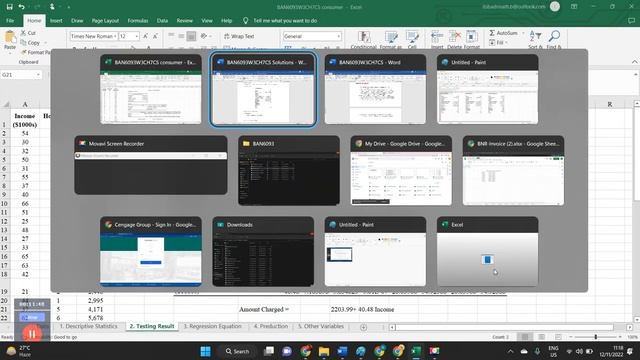Open the AutoSum dropdown arrow
640x360 pixels.
[523, 33]
